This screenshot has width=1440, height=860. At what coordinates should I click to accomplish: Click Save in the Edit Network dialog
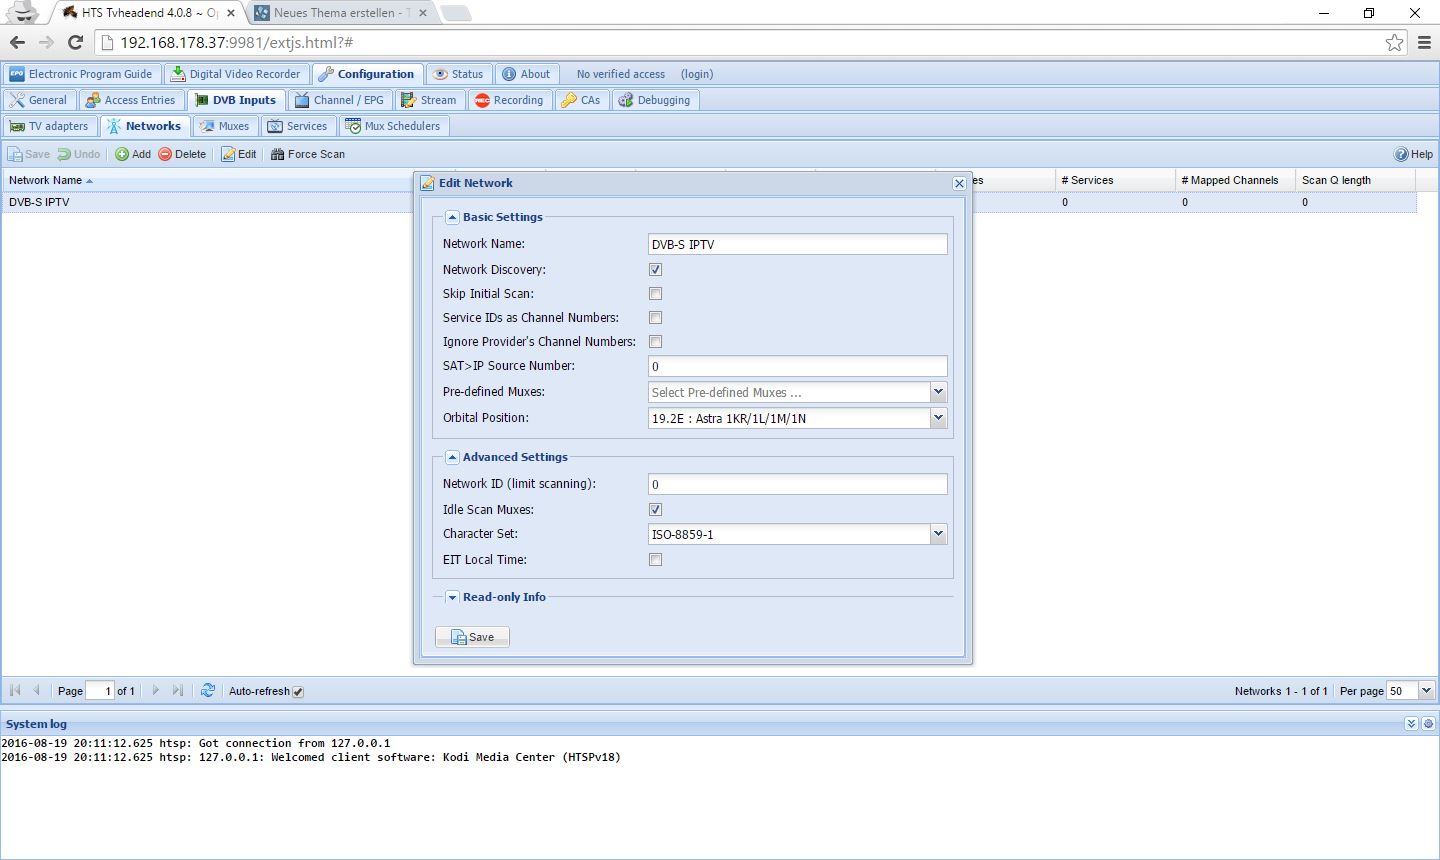pyautogui.click(x=472, y=637)
